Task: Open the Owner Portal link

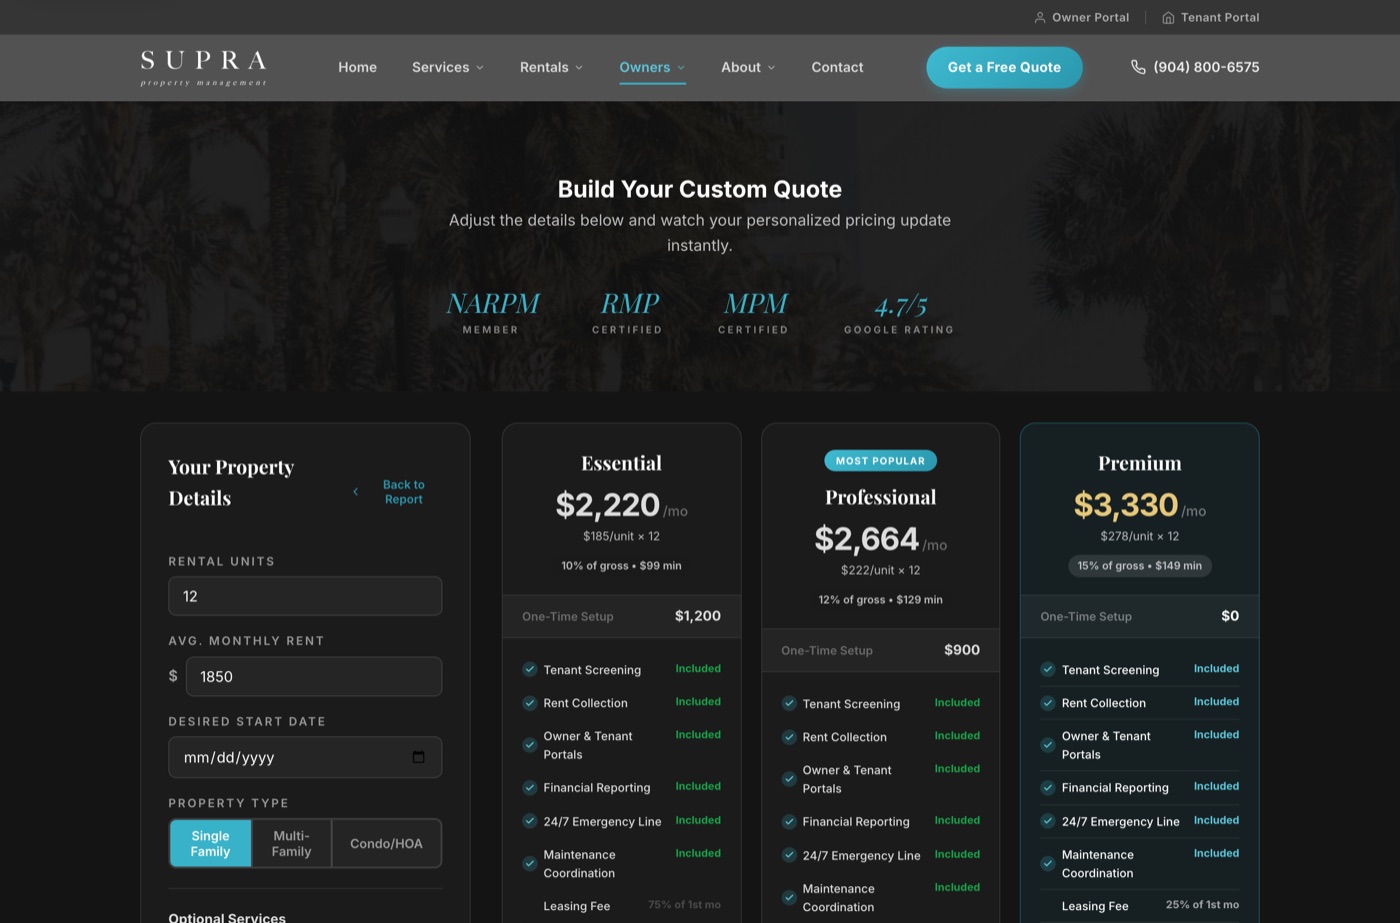Action: (1082, 17)
